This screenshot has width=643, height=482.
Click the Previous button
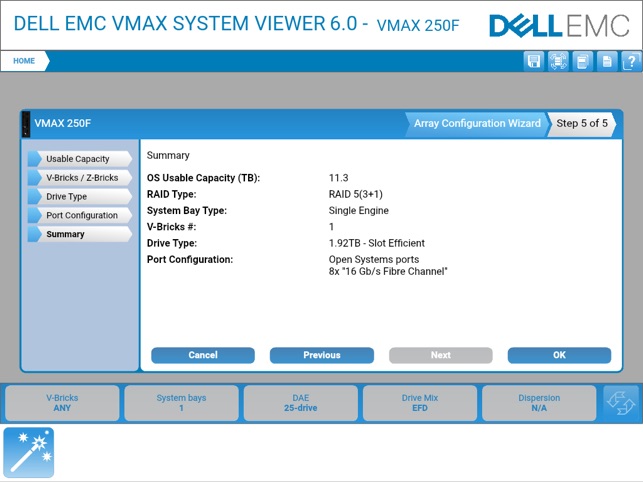322,355
